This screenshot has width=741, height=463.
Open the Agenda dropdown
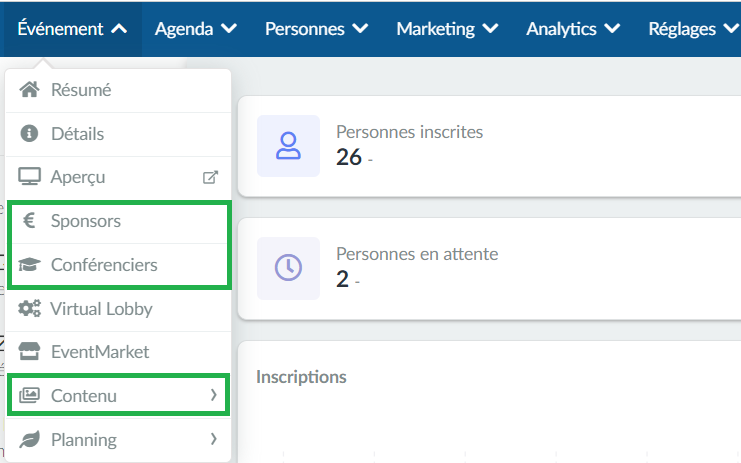click(x=196, y=29)
